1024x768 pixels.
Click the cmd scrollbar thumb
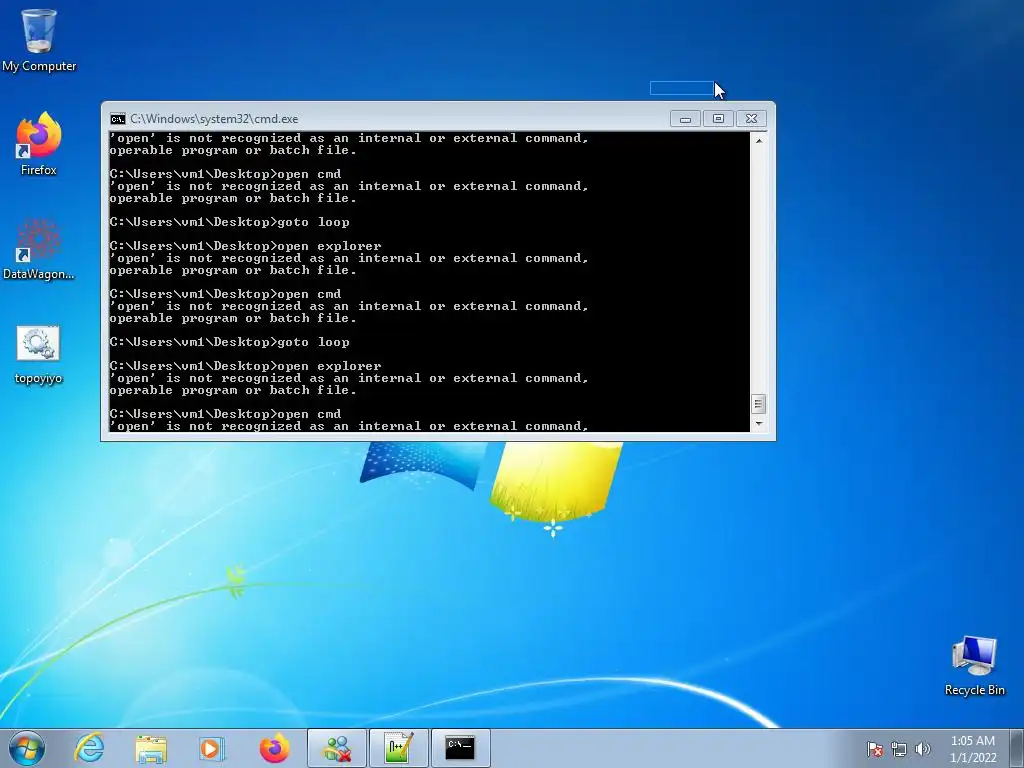(x=758, y=404)
